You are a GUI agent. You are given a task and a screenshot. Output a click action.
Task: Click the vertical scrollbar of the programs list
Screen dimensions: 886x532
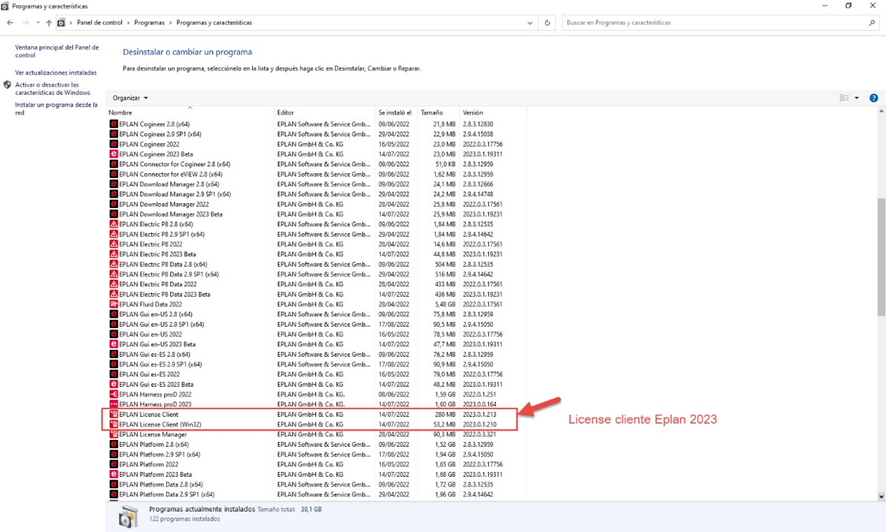[880, 300]
